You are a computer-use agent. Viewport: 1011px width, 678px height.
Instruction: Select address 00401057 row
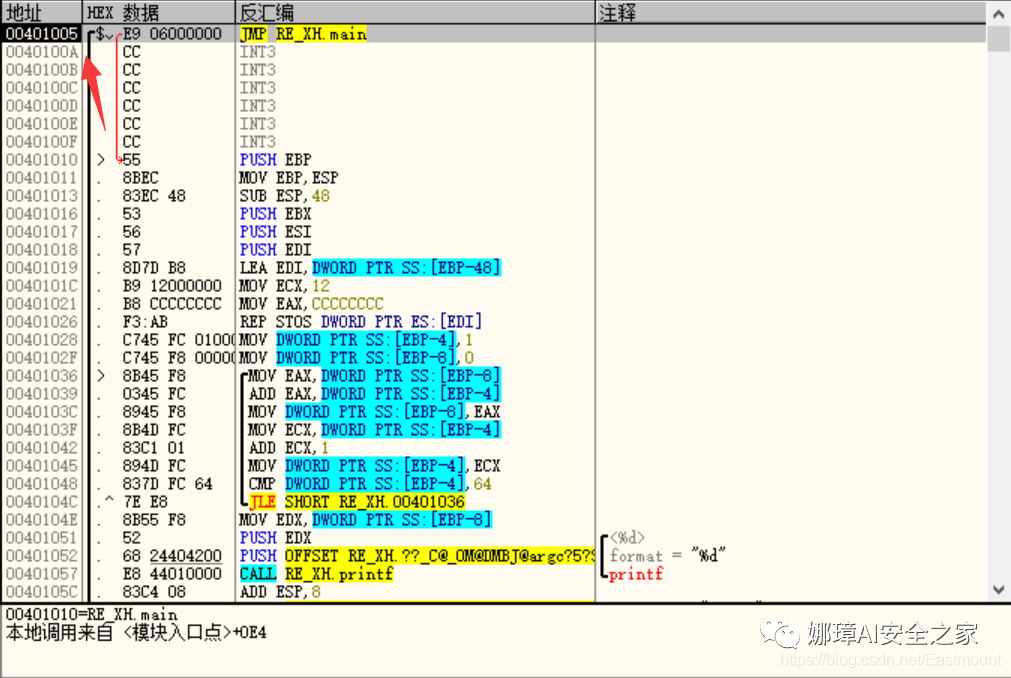[42, 574]
